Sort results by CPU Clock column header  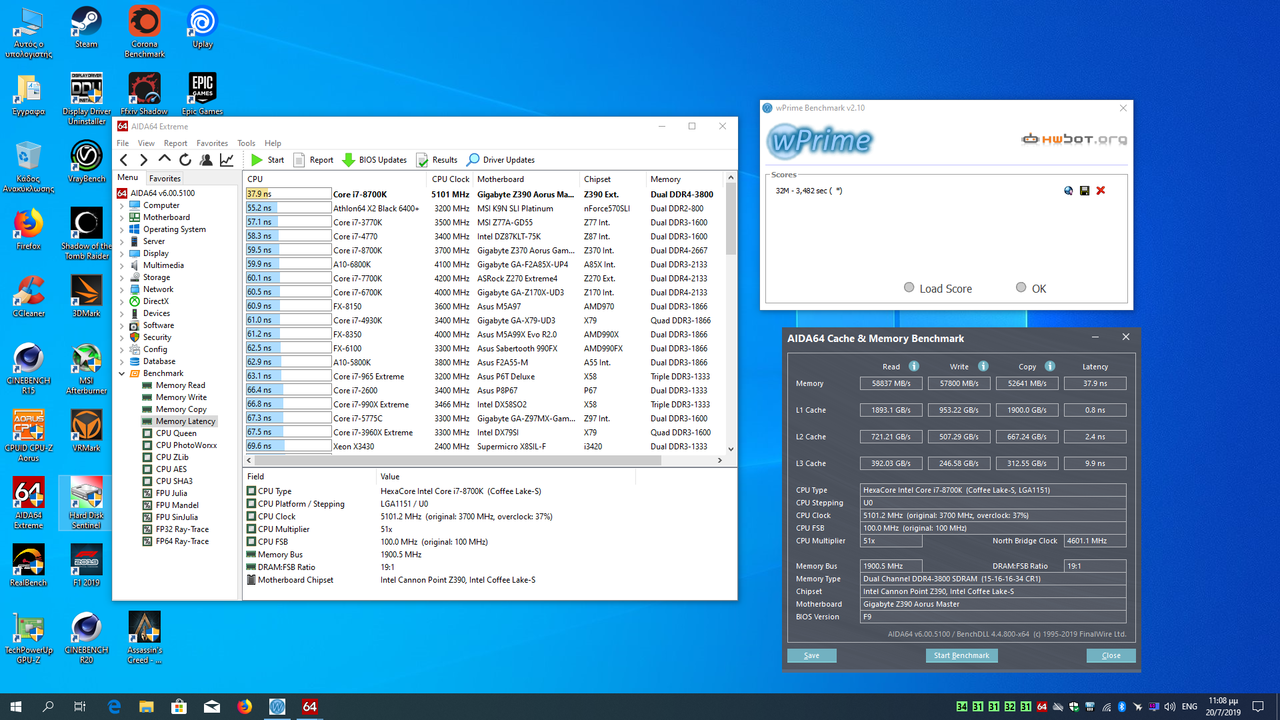point(450,179)
